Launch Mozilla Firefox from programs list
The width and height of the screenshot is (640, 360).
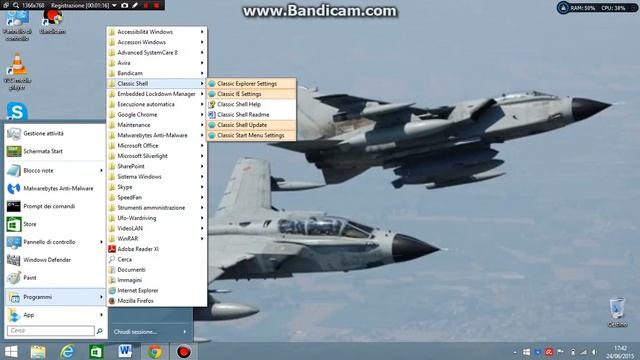157,301
